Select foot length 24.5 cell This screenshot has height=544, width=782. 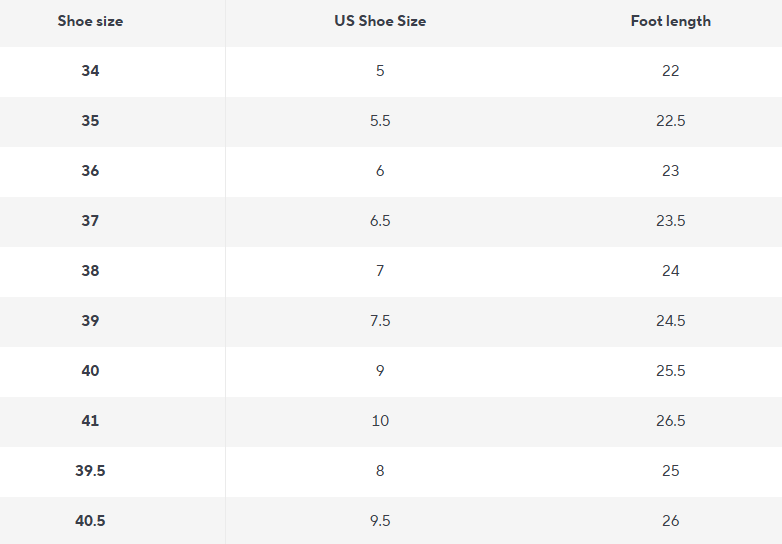(670, 321)
